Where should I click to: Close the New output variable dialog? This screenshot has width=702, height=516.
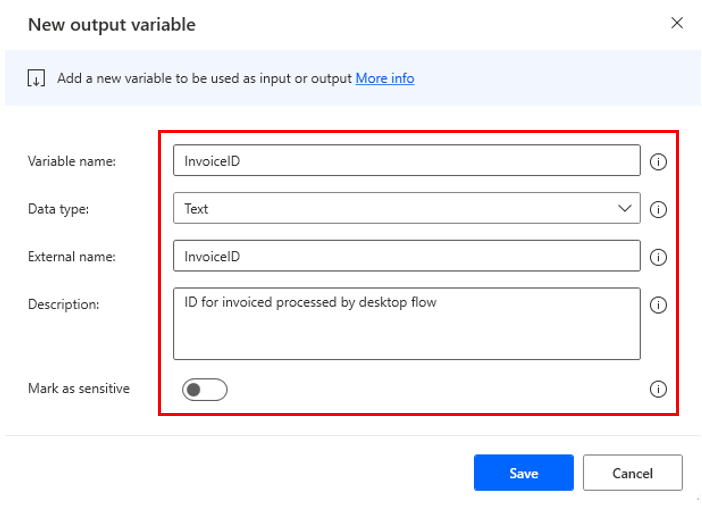click(x=677, y=23)
